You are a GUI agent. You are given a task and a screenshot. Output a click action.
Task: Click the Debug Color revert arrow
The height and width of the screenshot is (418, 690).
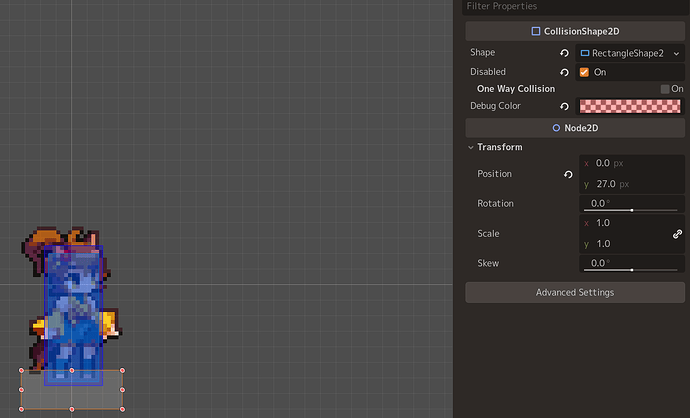coord(564,106)
